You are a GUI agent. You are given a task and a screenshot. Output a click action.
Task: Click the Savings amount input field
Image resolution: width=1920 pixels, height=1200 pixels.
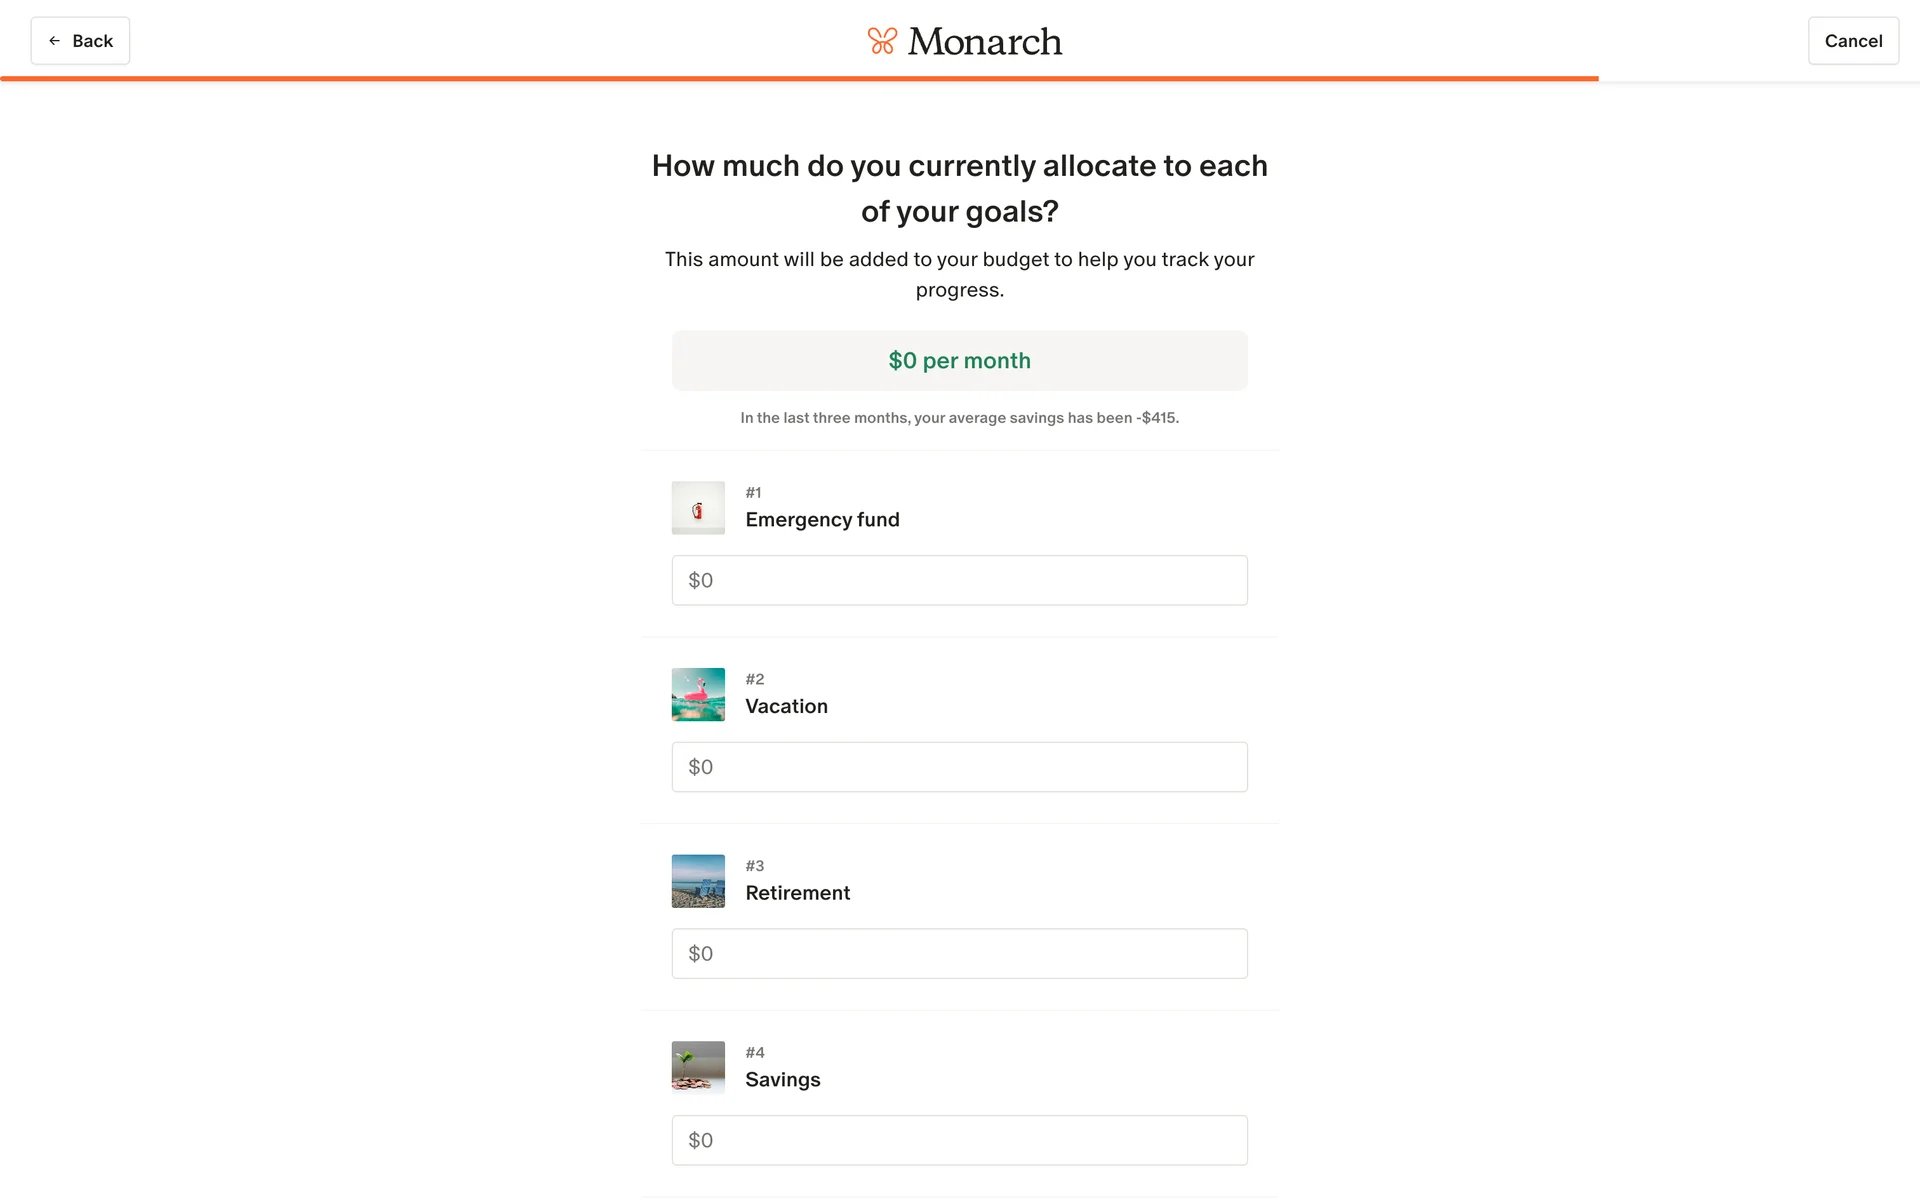959,1140
